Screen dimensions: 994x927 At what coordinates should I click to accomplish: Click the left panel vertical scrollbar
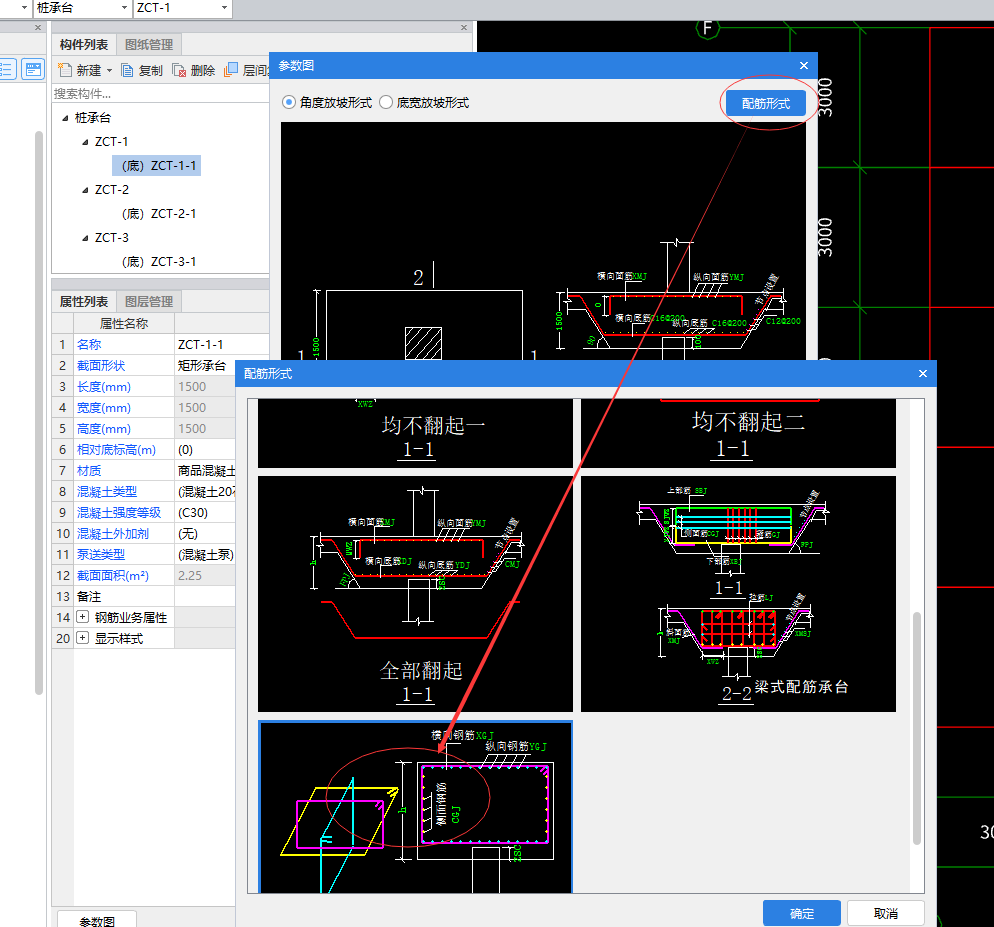[39, 412]
